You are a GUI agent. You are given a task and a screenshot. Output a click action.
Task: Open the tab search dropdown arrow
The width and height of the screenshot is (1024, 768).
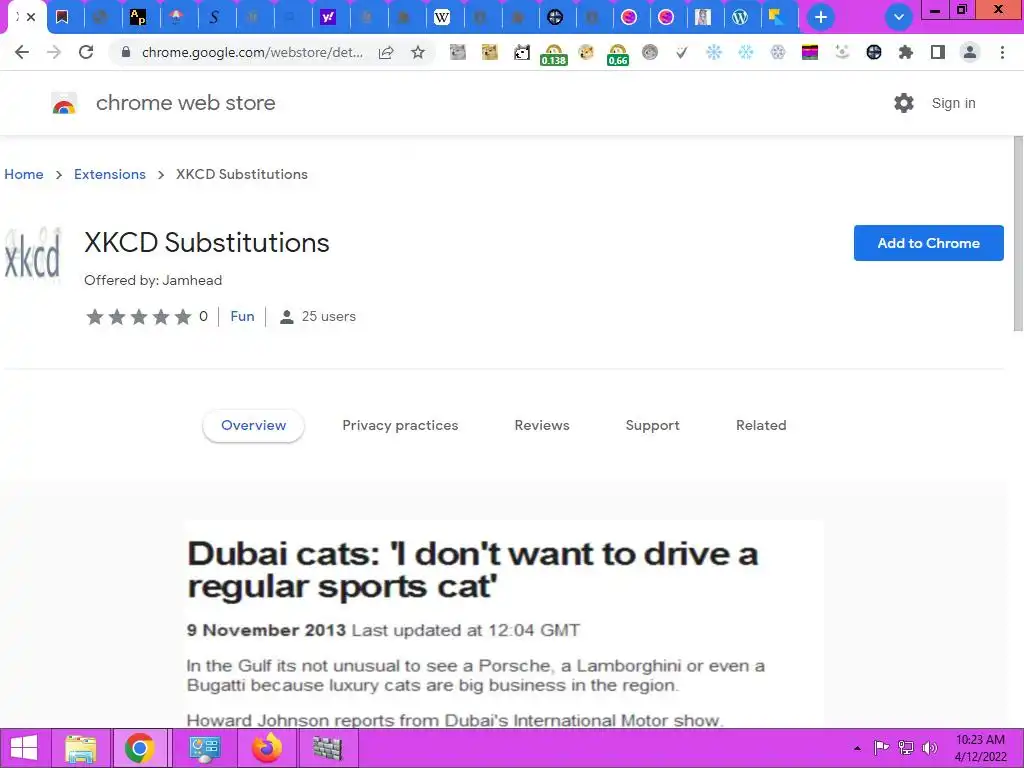click(x=899, y=17)
